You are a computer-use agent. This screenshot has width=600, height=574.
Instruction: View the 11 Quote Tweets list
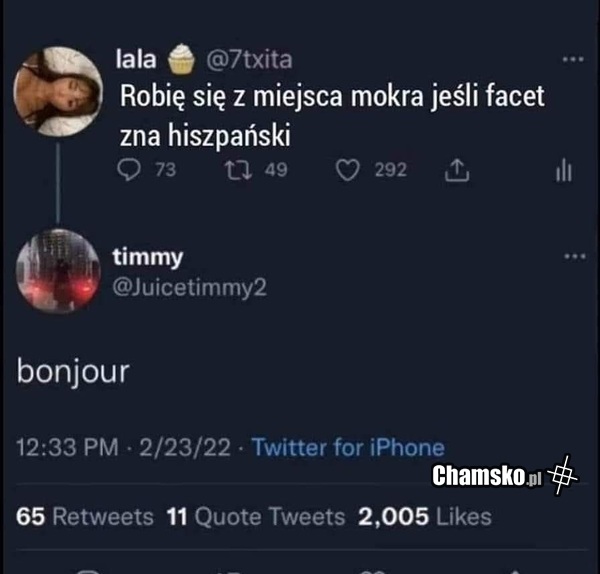coord(256,516)
